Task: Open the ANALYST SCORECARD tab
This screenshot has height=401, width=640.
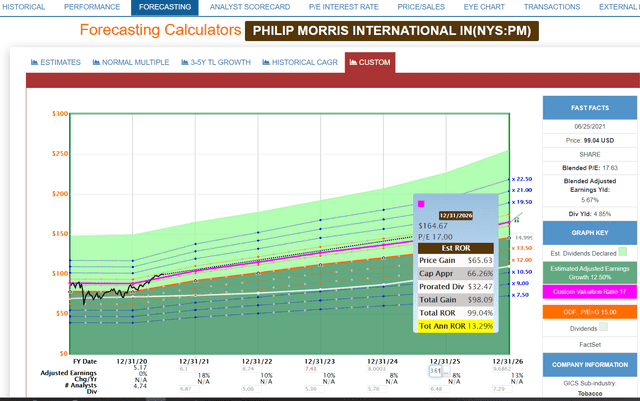Action: click(x=250, y=7)
